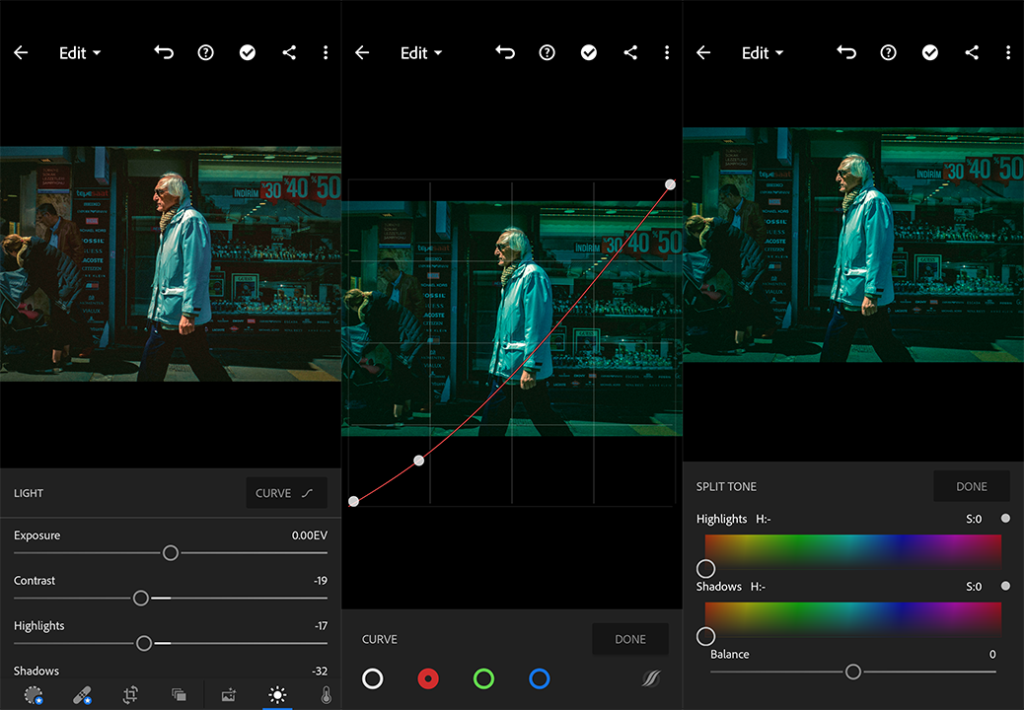Select the healing brush tool
Image resolution: width=1024 pixels, height=710 pixels.
(82, 695)
